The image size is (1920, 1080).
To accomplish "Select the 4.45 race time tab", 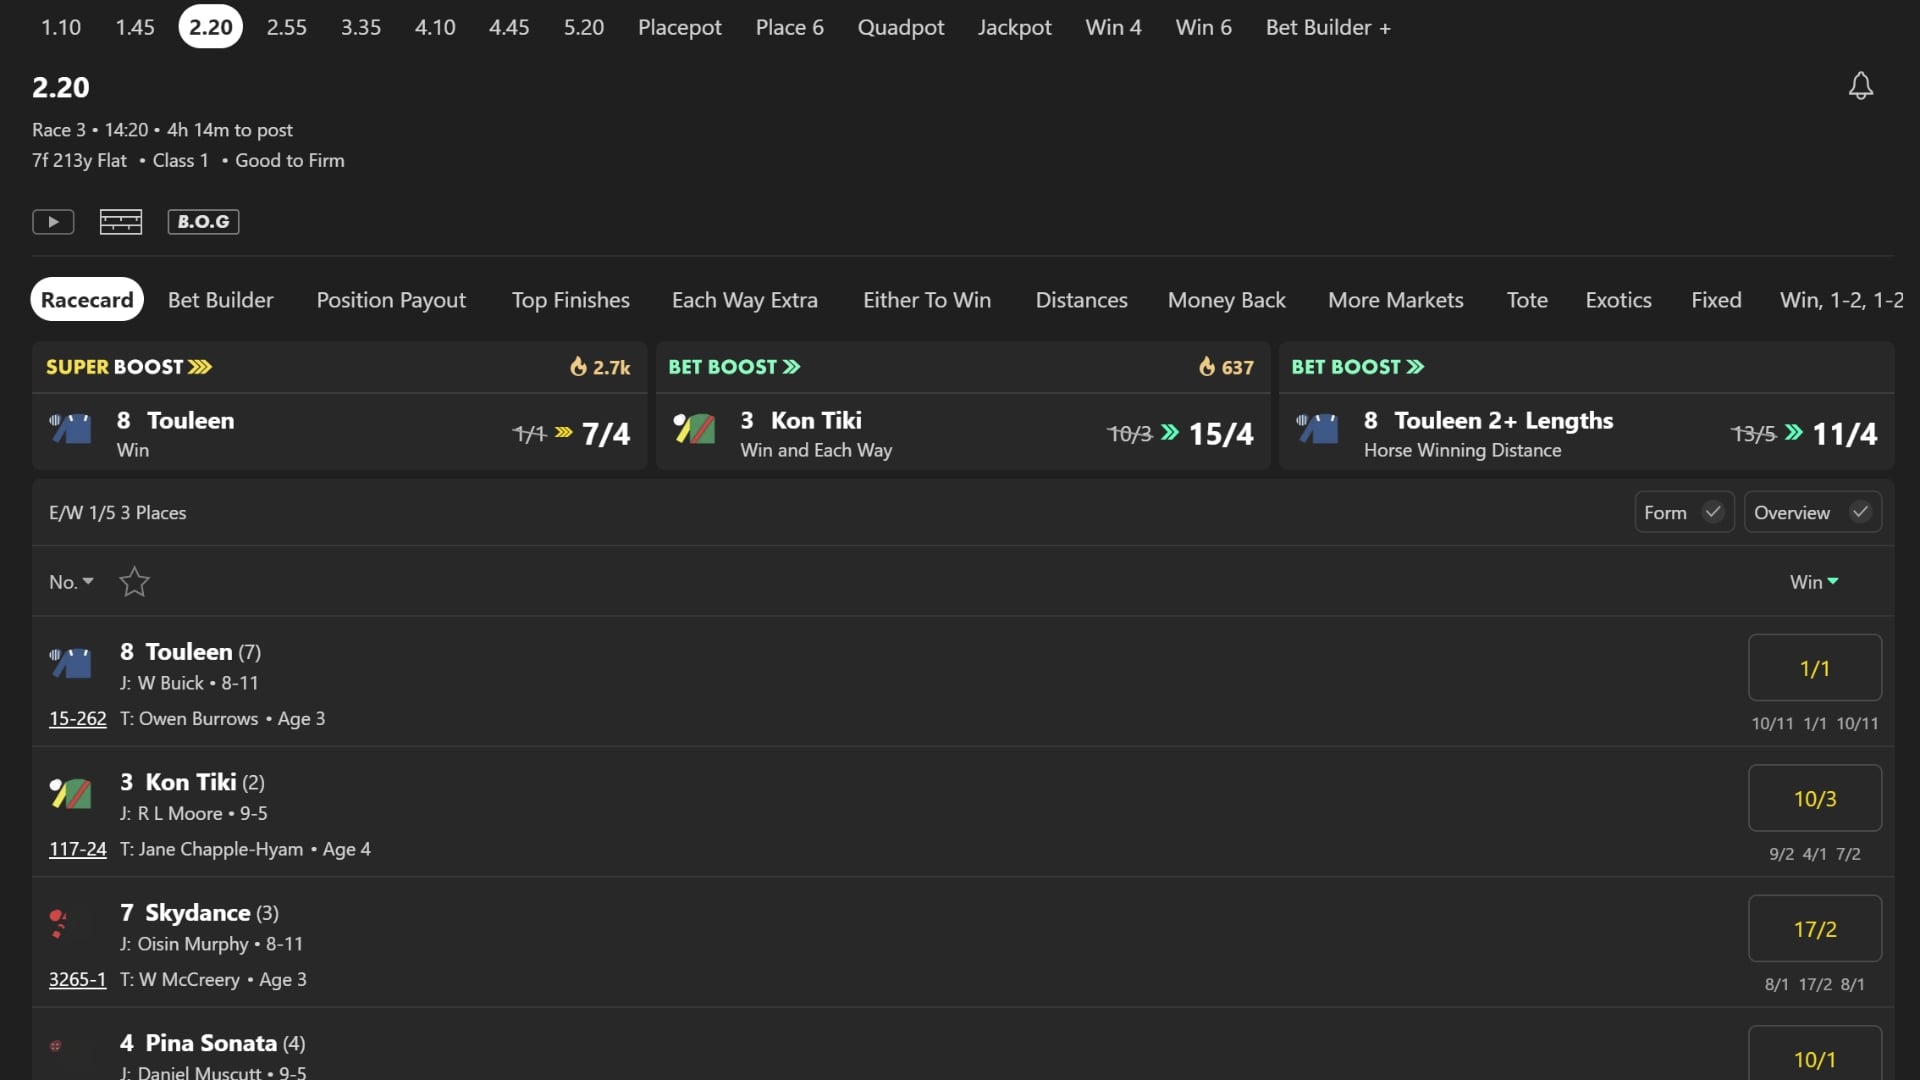I will [x=509, y=27].
